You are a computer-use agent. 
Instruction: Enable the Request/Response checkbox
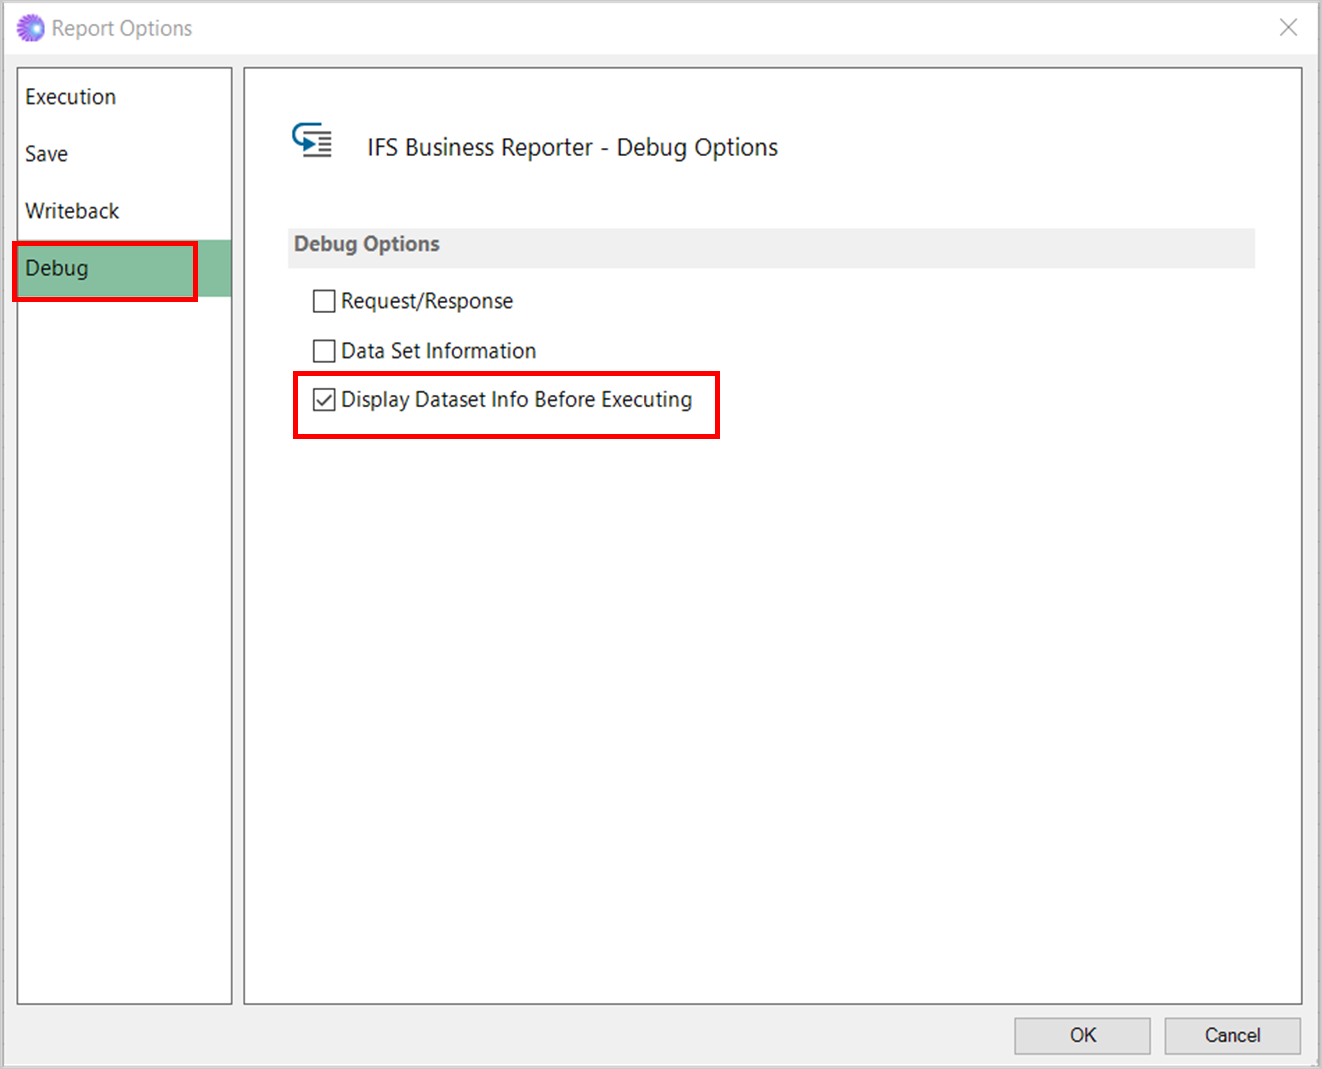pyautogui.click(x=324, y=301)
